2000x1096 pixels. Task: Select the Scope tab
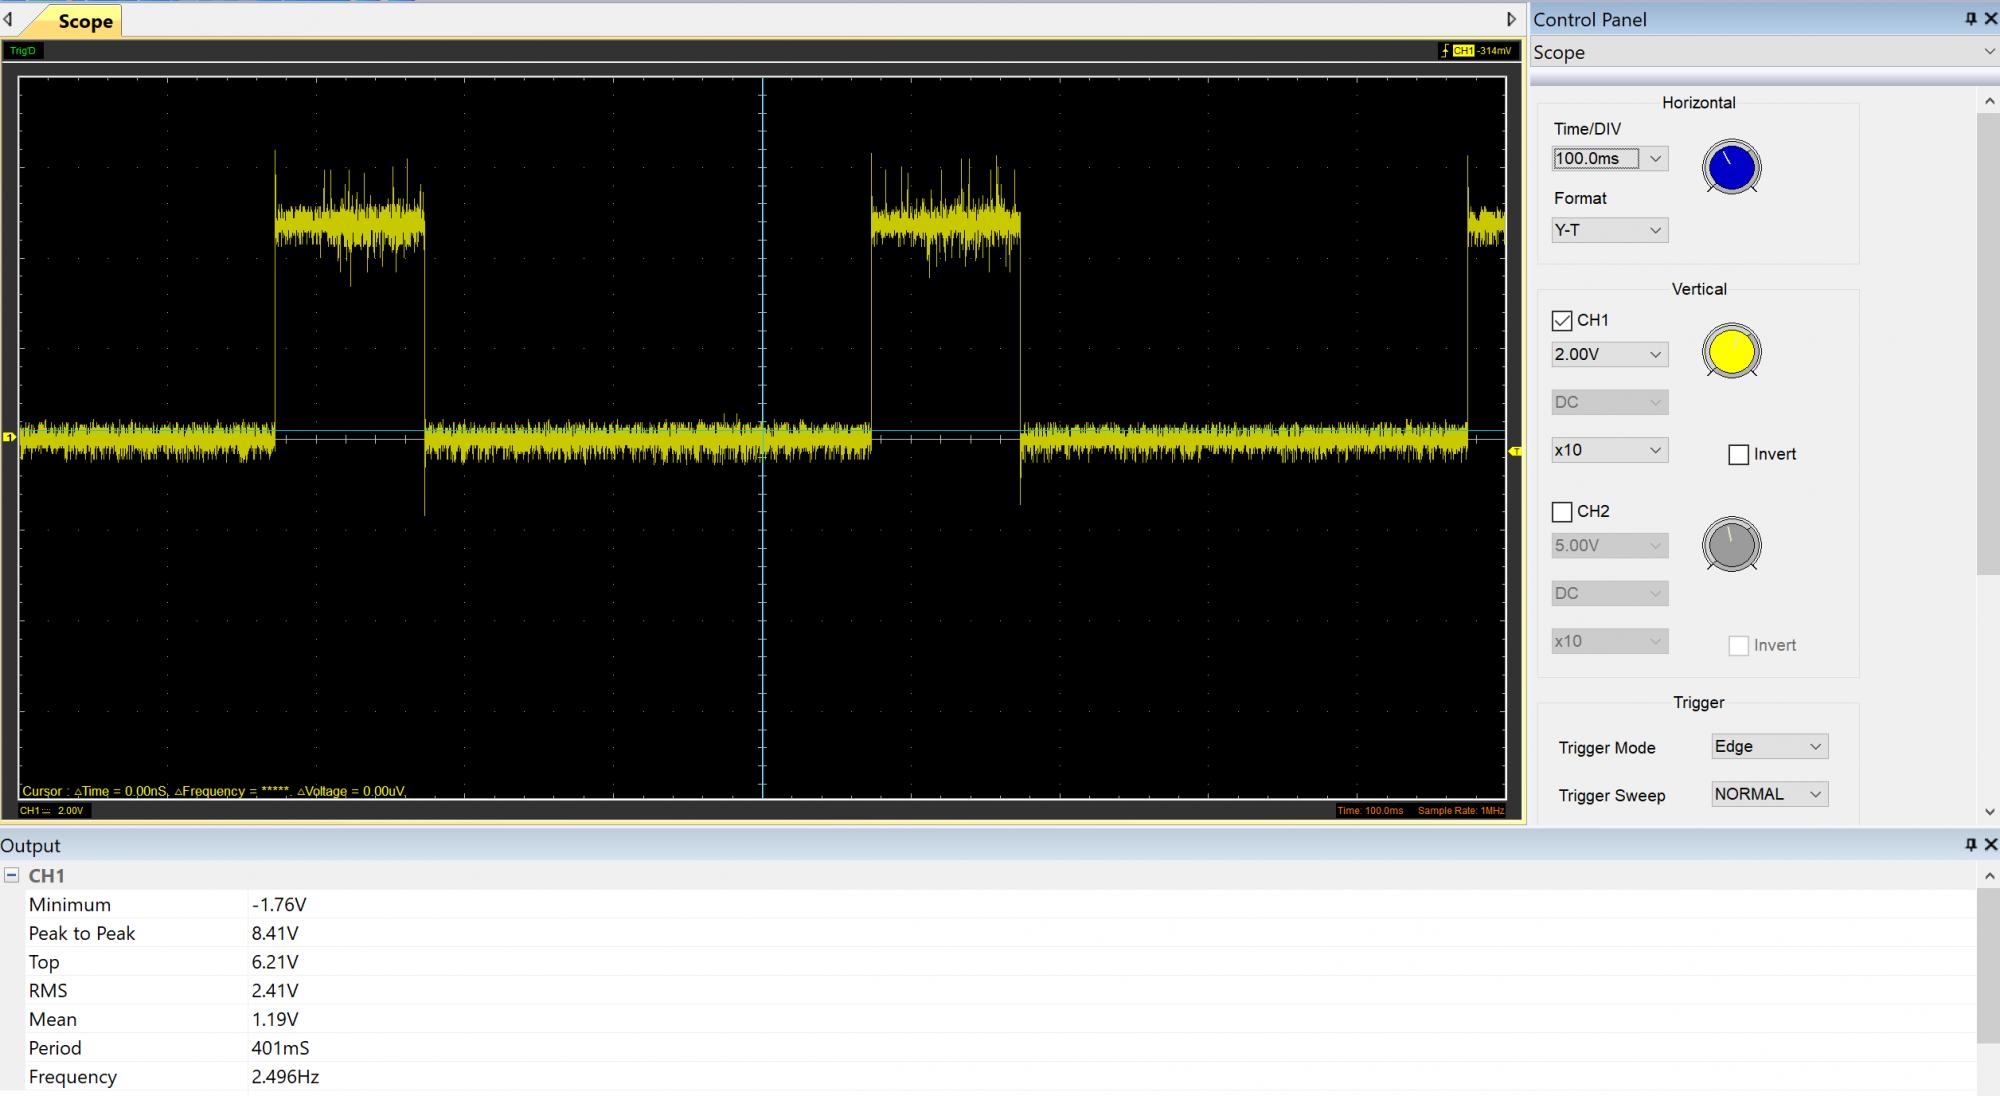84,21
